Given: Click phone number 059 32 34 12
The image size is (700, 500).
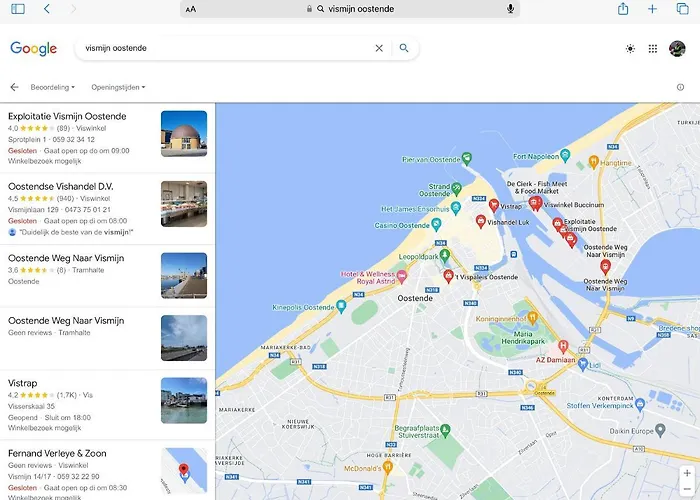Looking at the screenshot, I should (x=74, y=139).
